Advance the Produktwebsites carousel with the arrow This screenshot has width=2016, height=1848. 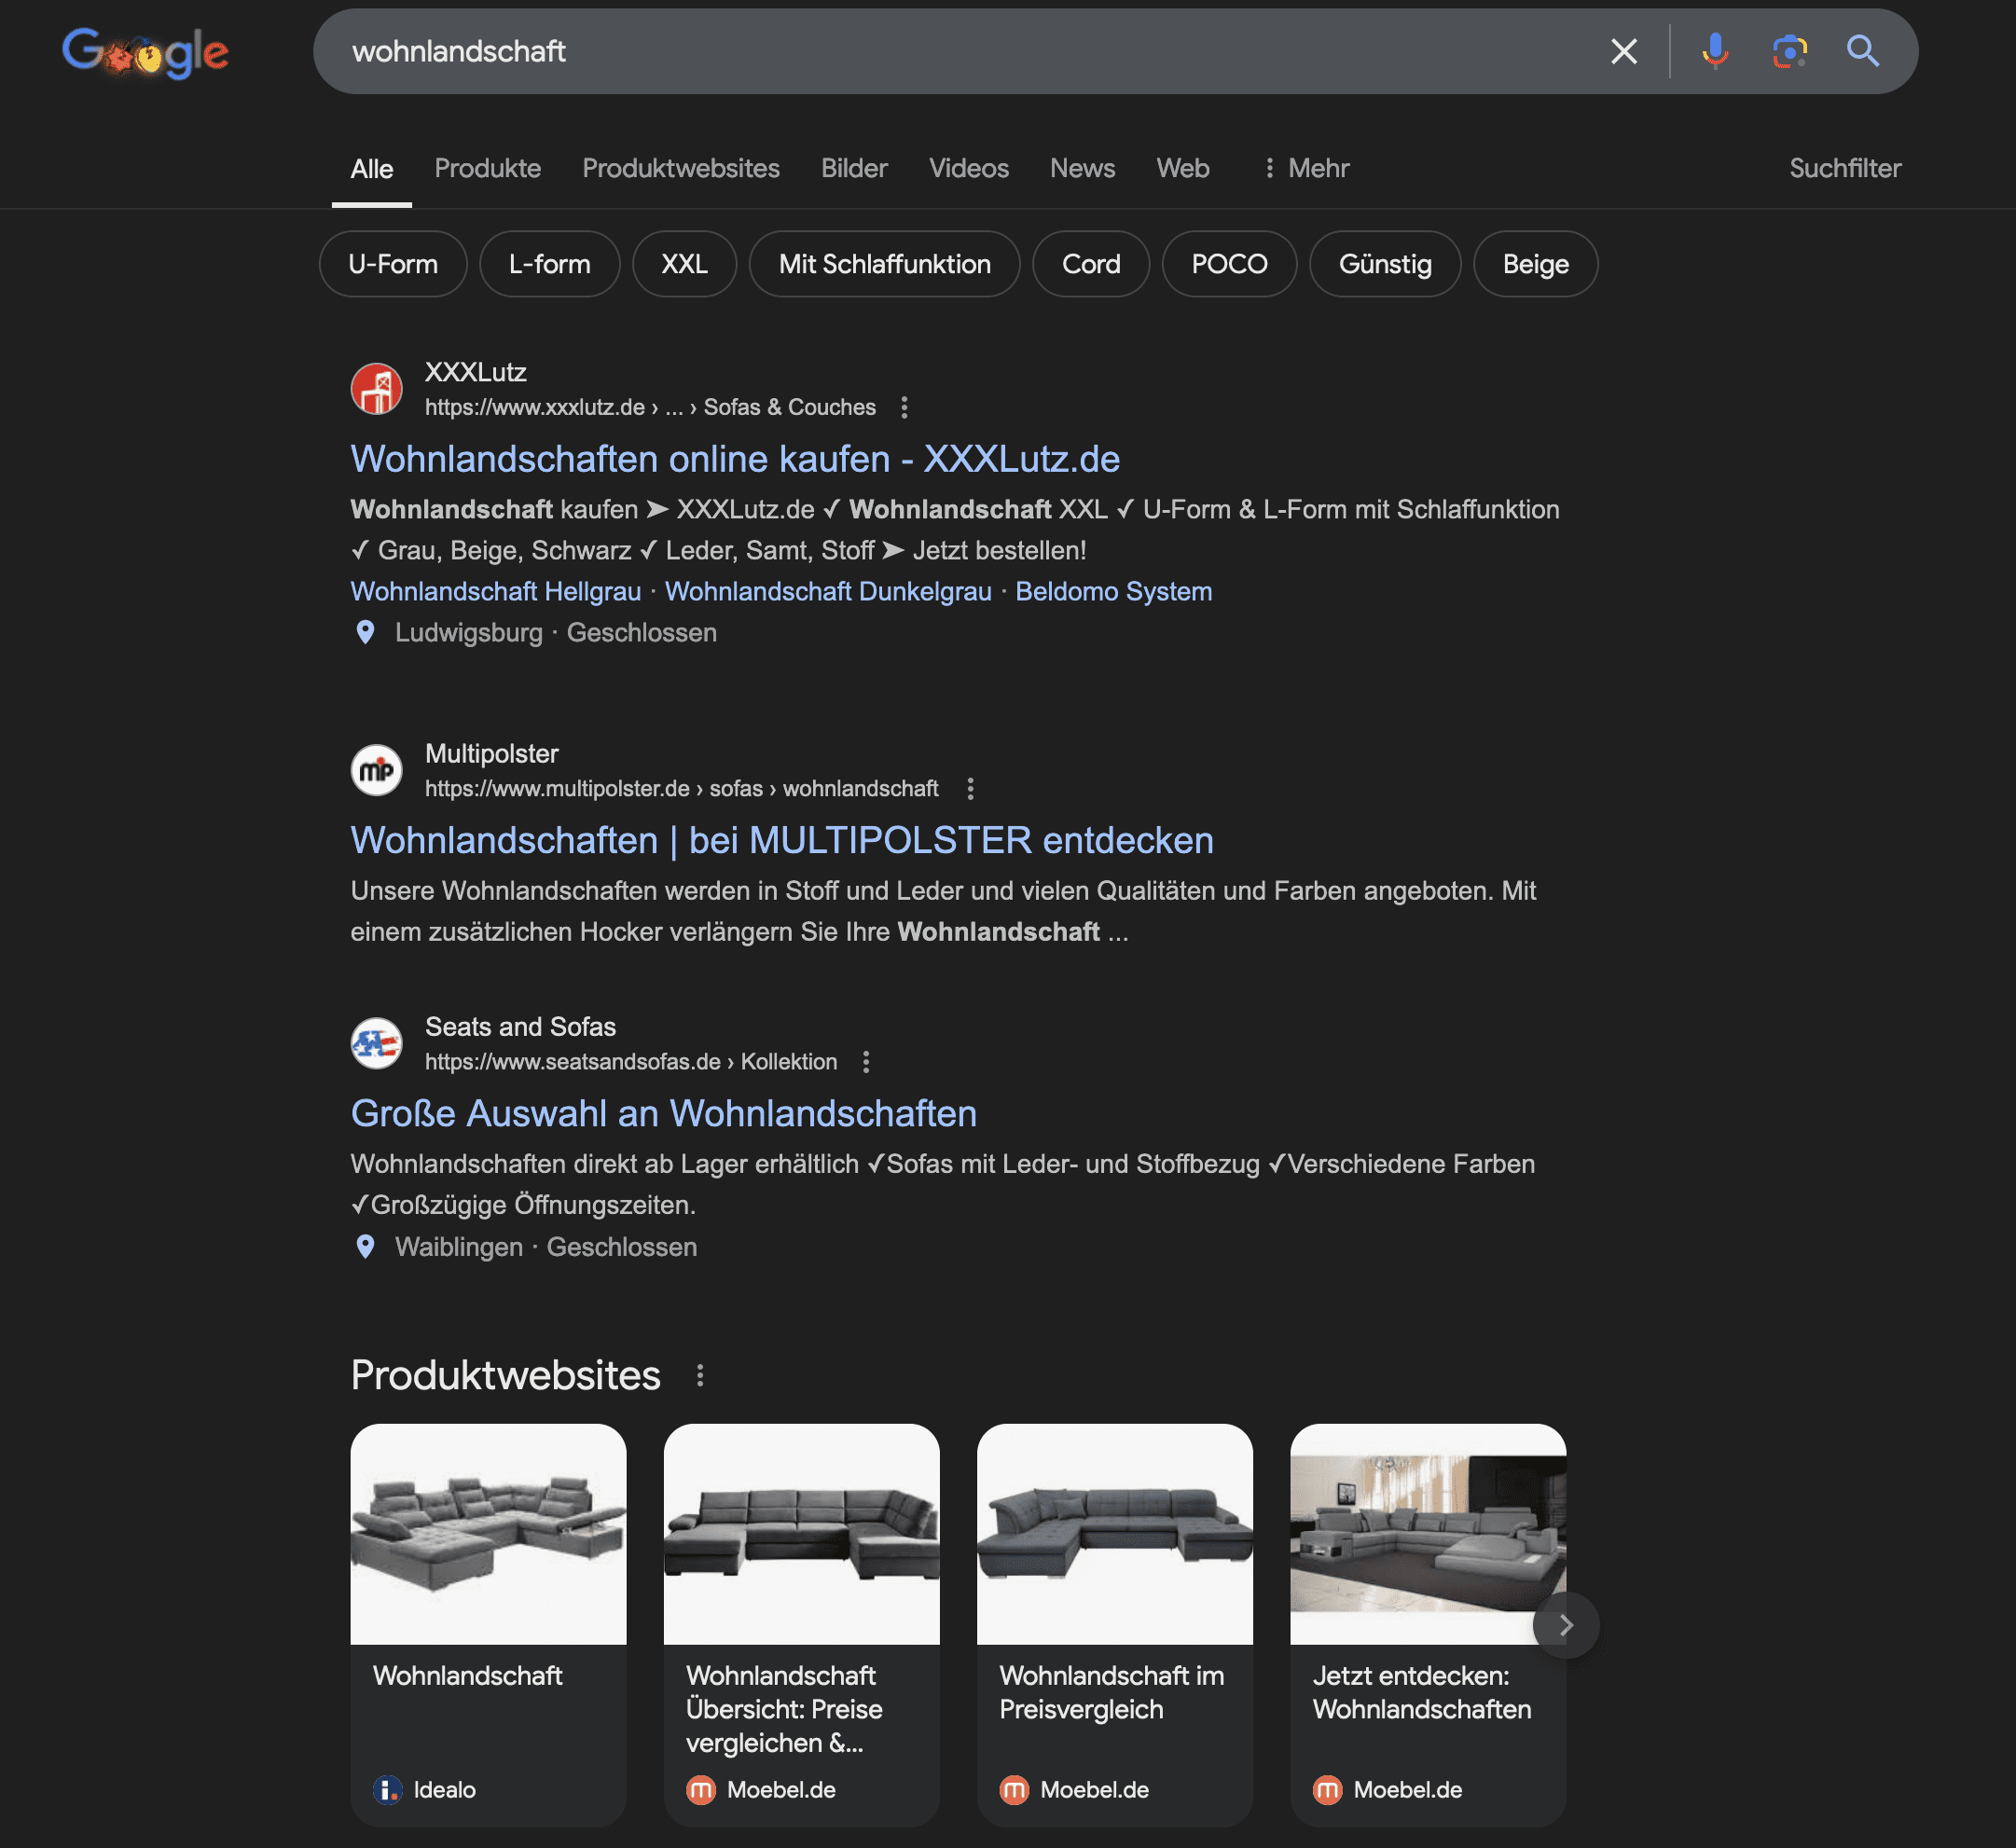[1566, 1625]
